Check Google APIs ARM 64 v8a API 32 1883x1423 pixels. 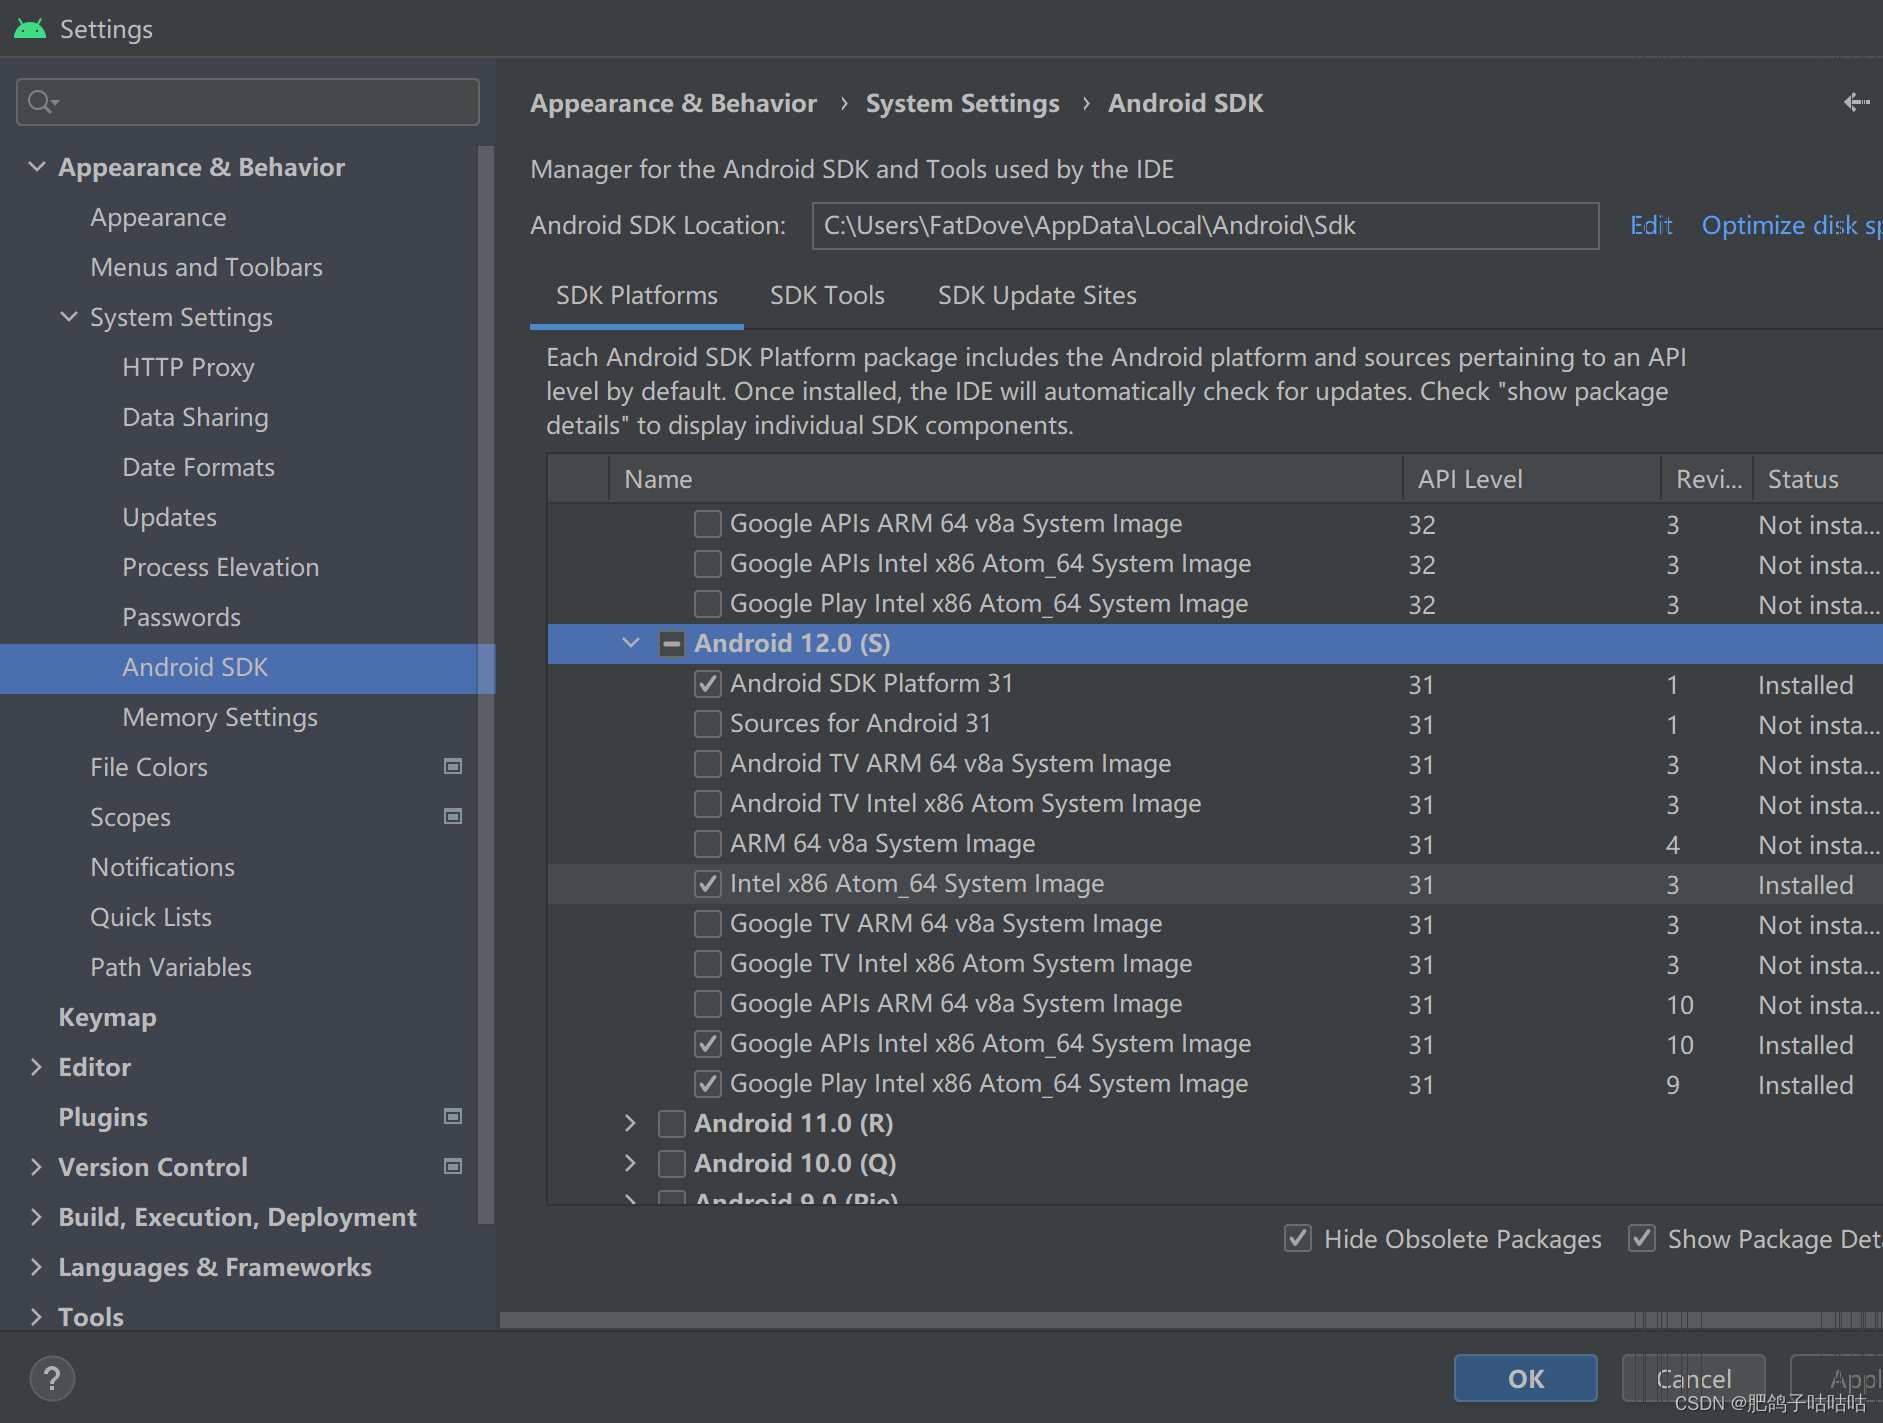pyautogui.click(x=708, y=524)
